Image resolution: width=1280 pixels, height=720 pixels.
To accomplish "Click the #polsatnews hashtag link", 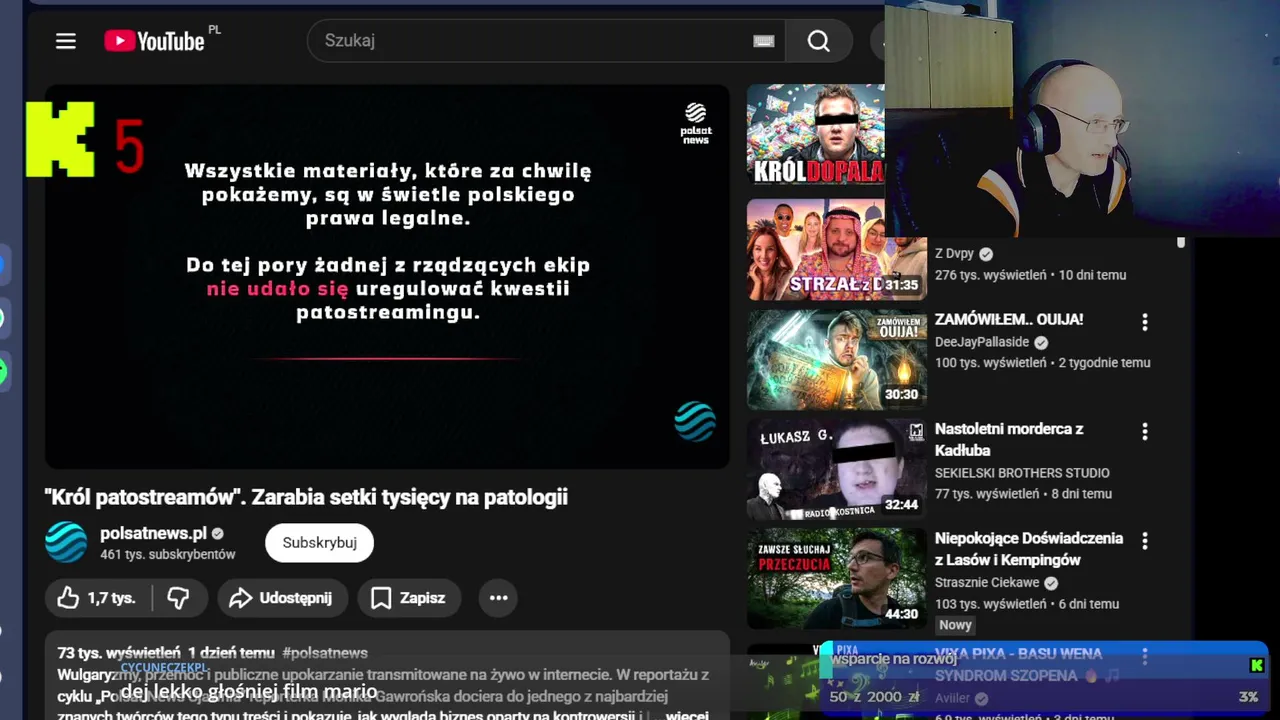I will tap(325, 653).
